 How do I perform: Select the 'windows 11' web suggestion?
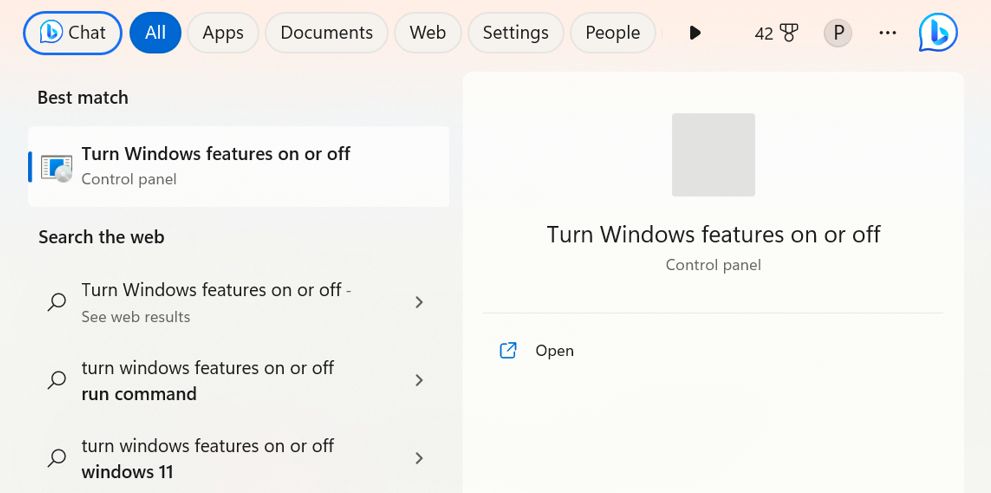pyautogui.click(x=239, y=458)
